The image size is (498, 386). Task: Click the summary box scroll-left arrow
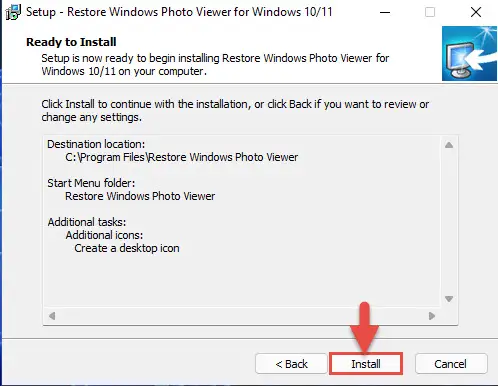52,316
